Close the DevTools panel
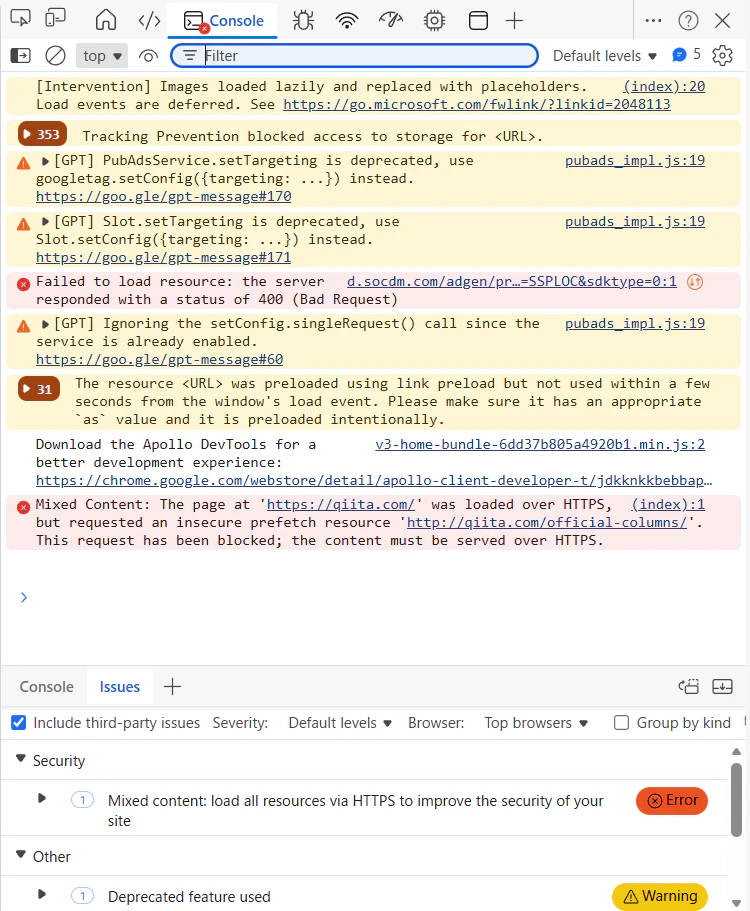Image resolution: width=750 pixels, height=911 pixels. pos(722,21)
